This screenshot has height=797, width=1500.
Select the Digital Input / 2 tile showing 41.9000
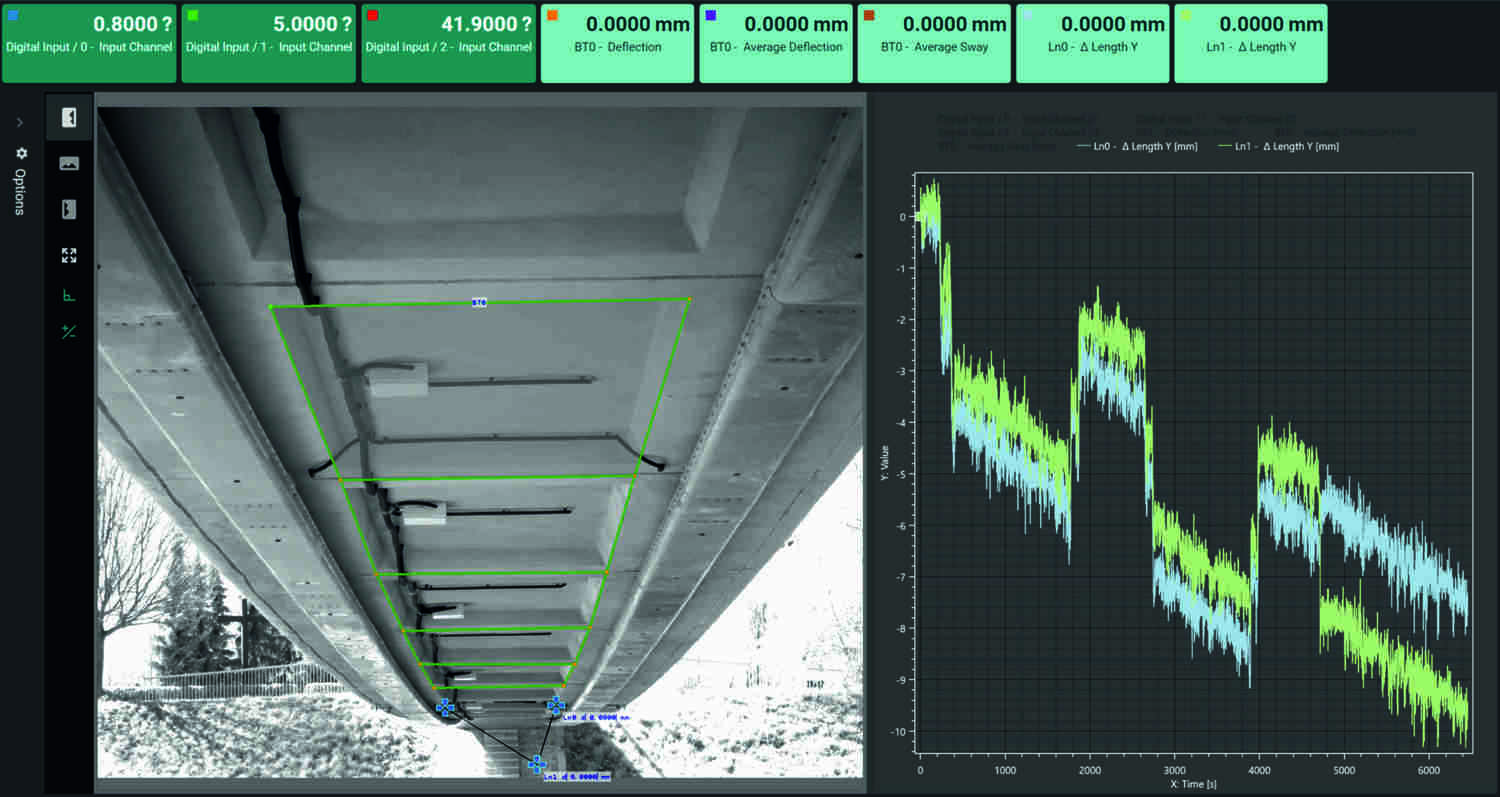(x=448, y=43)
